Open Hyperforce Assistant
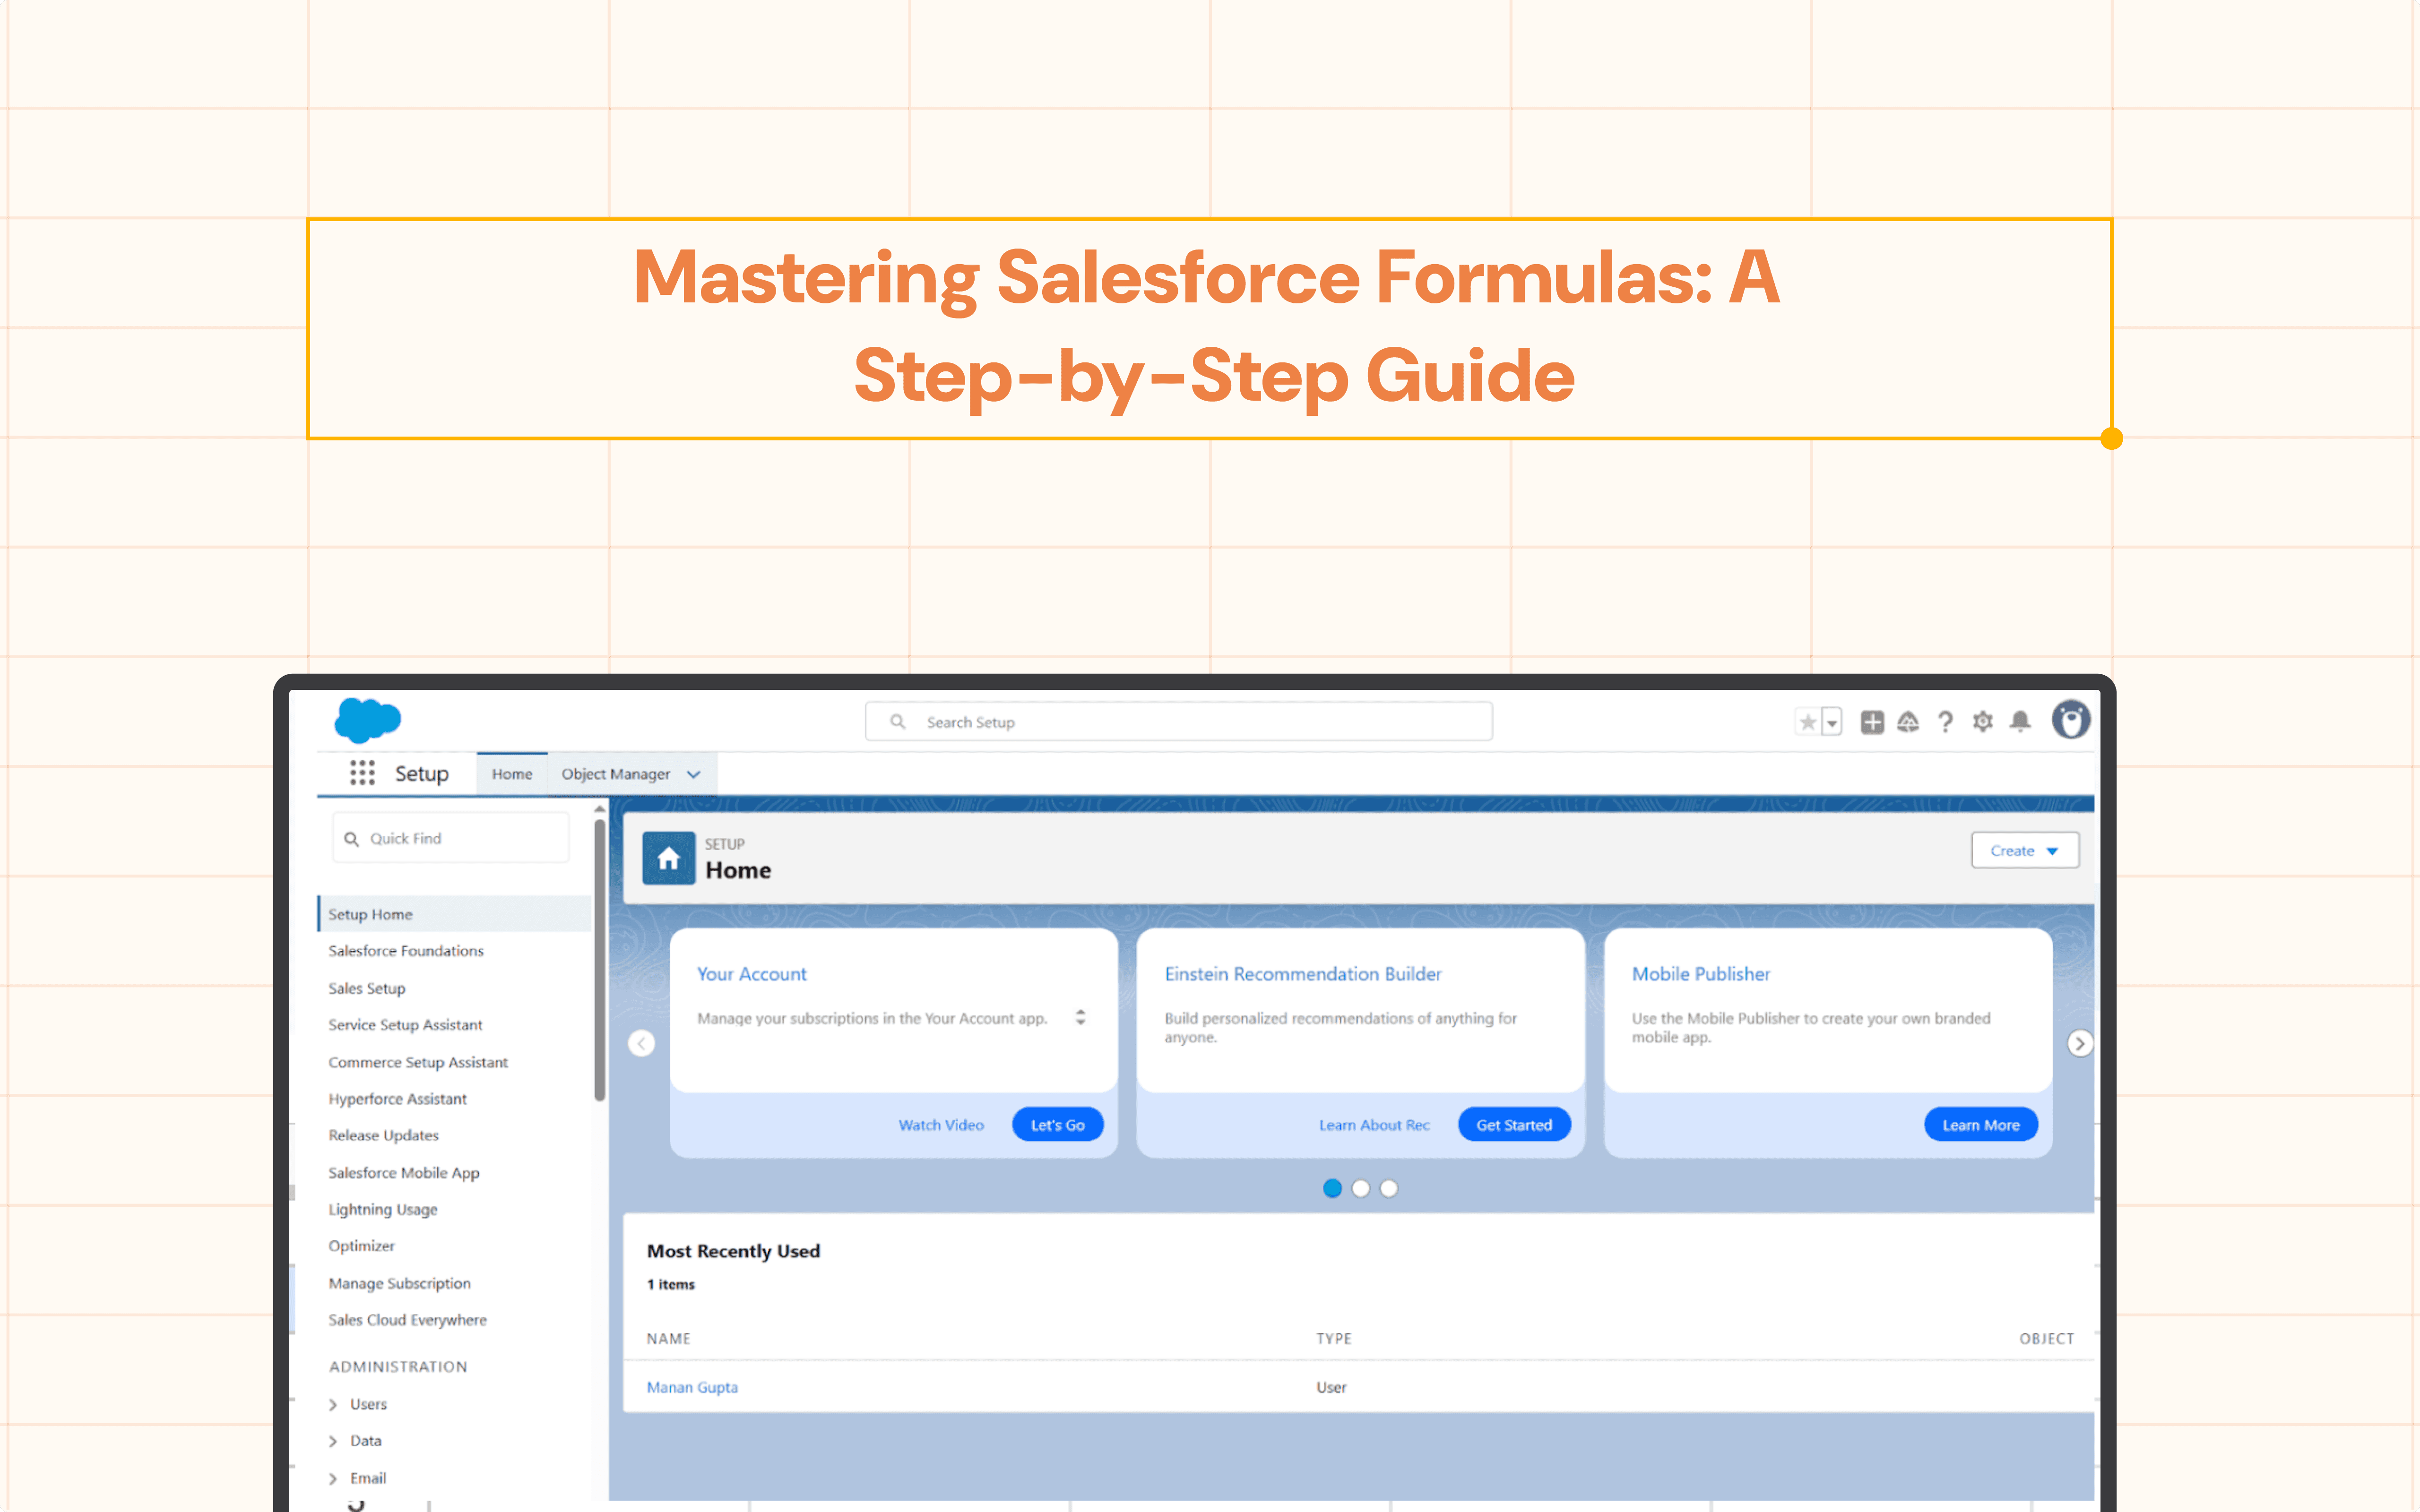The image size is (2420, 1512). (x=397, y=1099)
